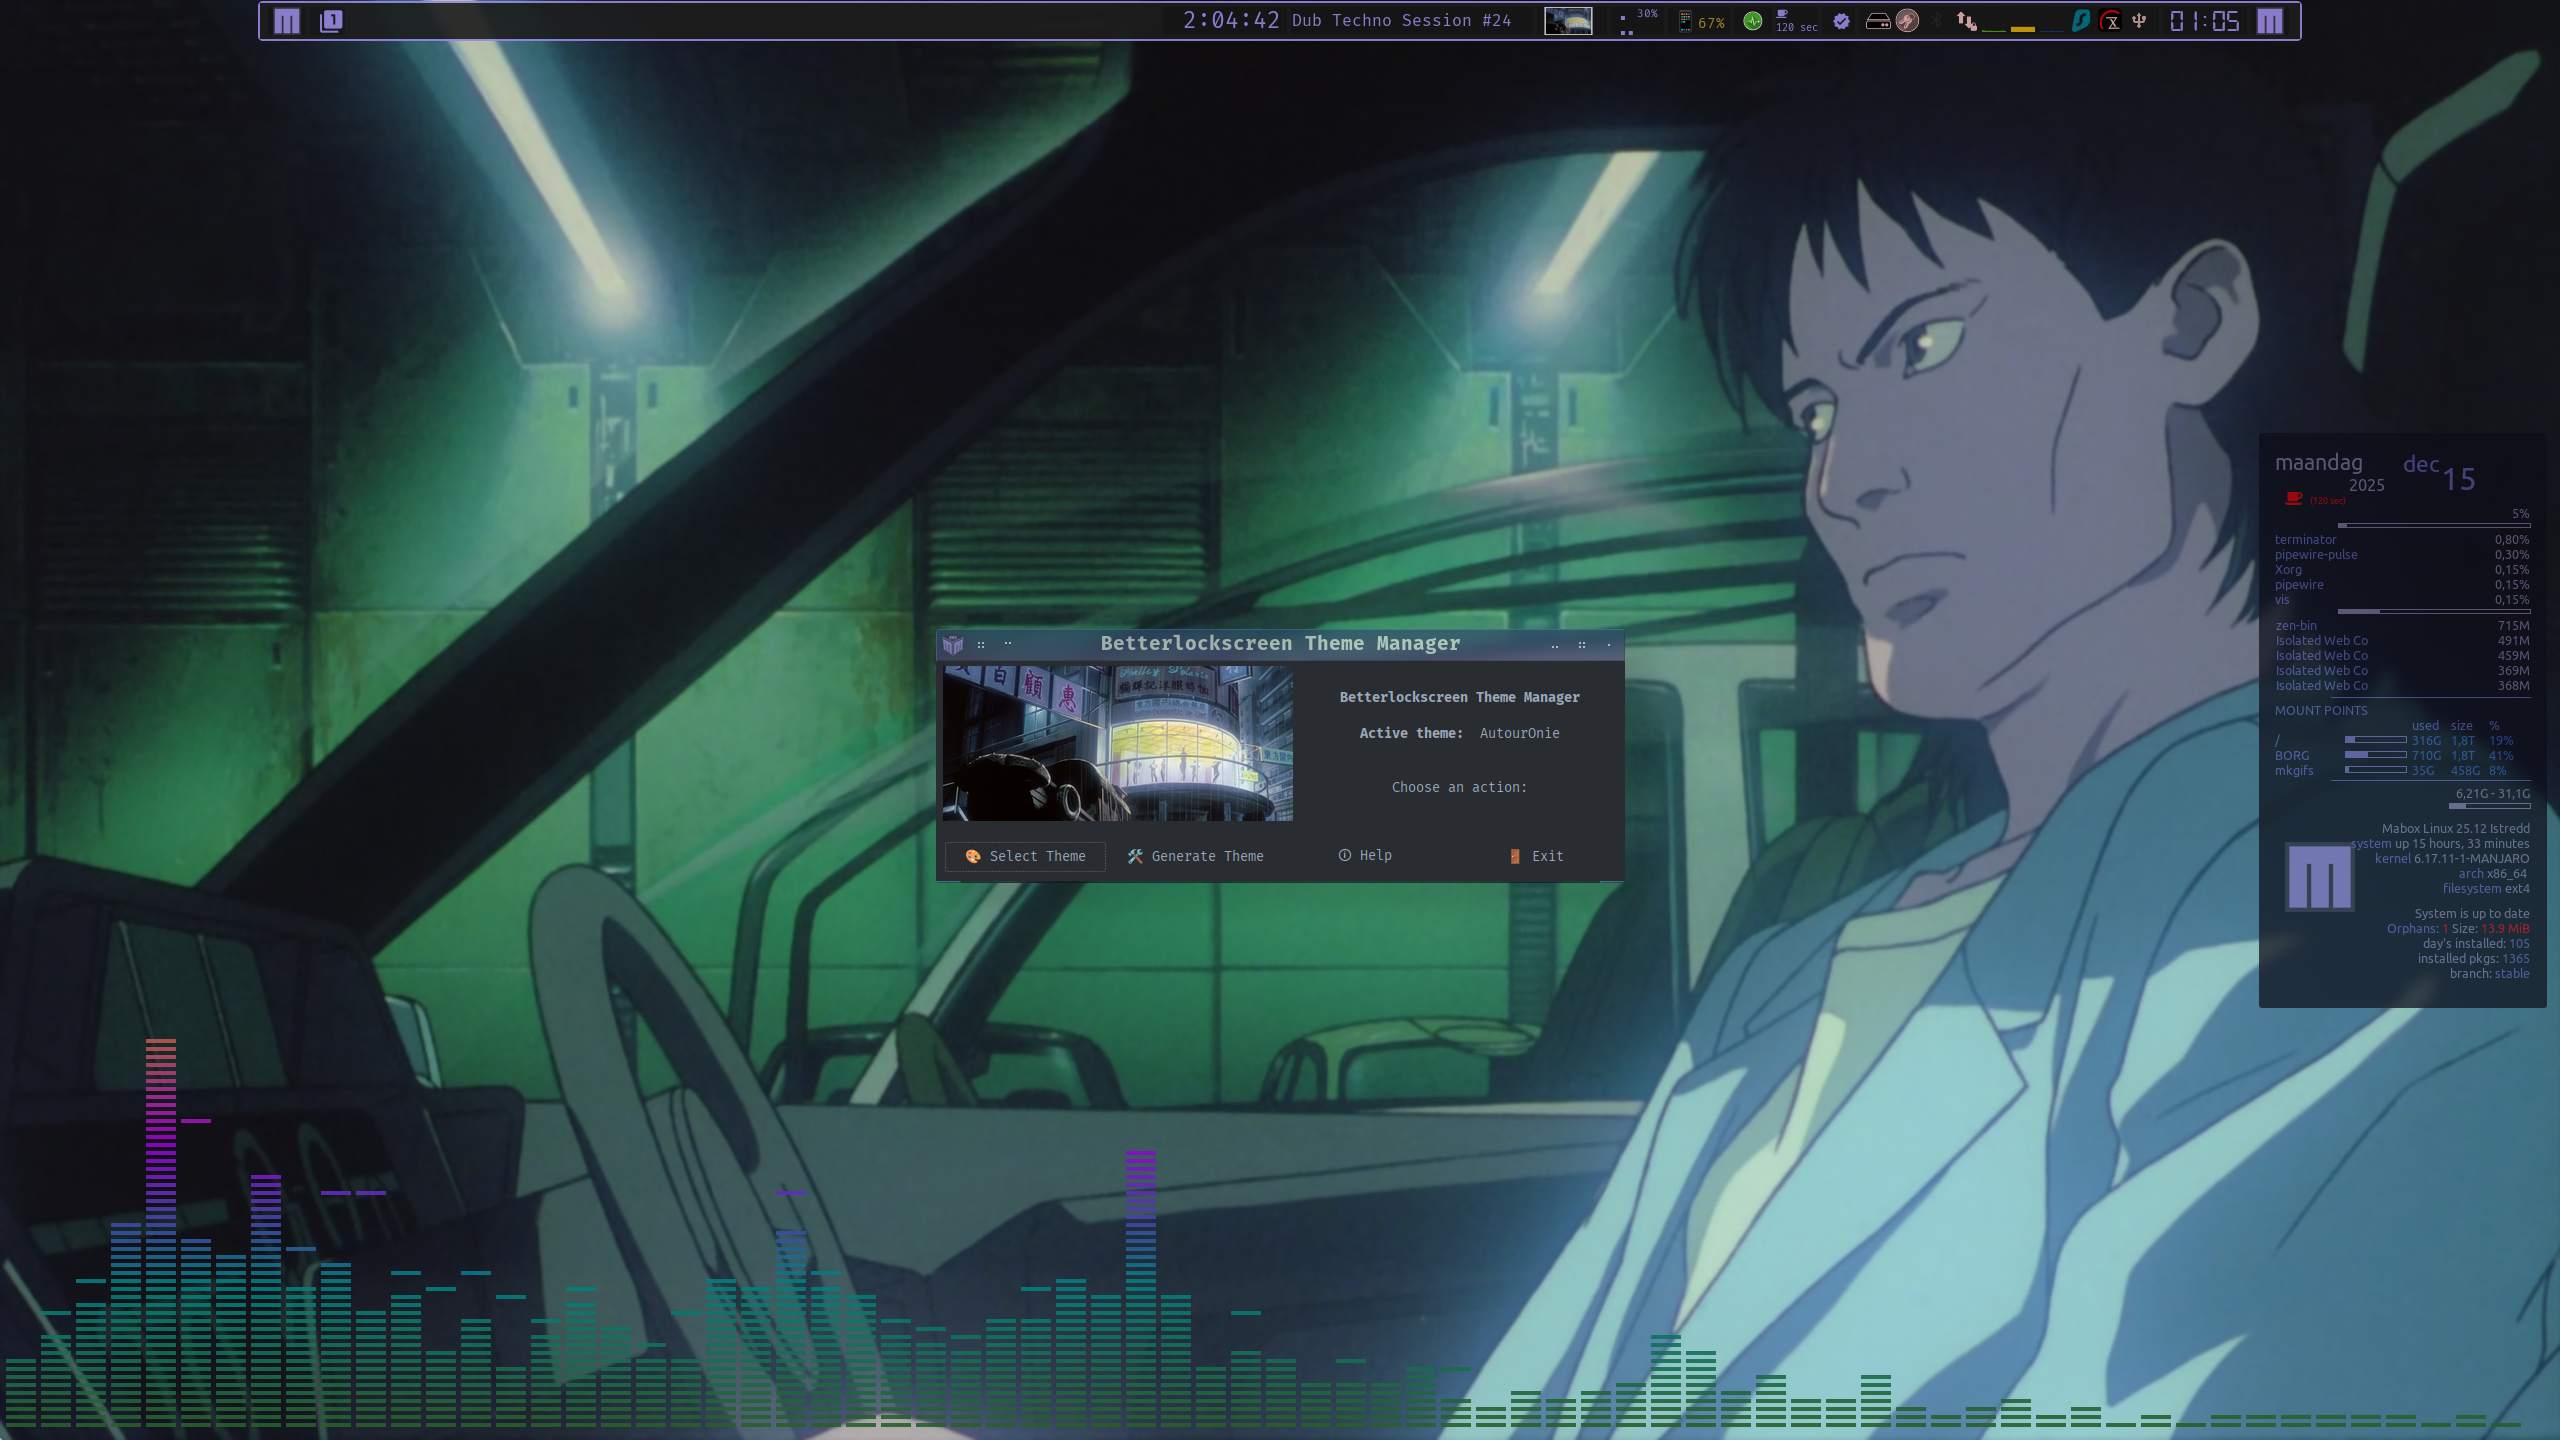2560x1440 pixels.
Task: Exit the Betterlockscreen Theme Manager
Action: pyautogui.click(x=1537, y=856)
